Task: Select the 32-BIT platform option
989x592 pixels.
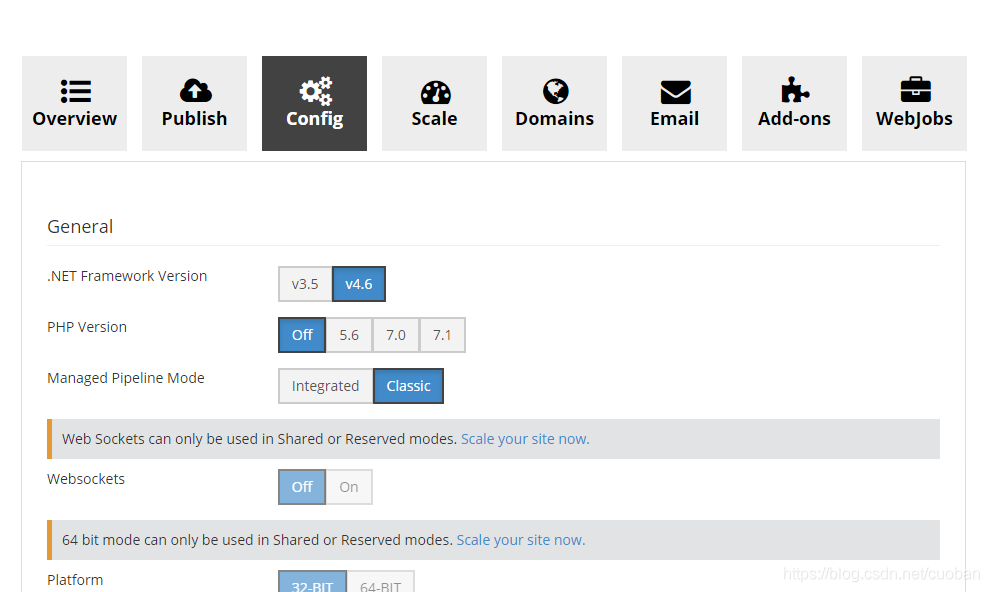Action: 312,583
